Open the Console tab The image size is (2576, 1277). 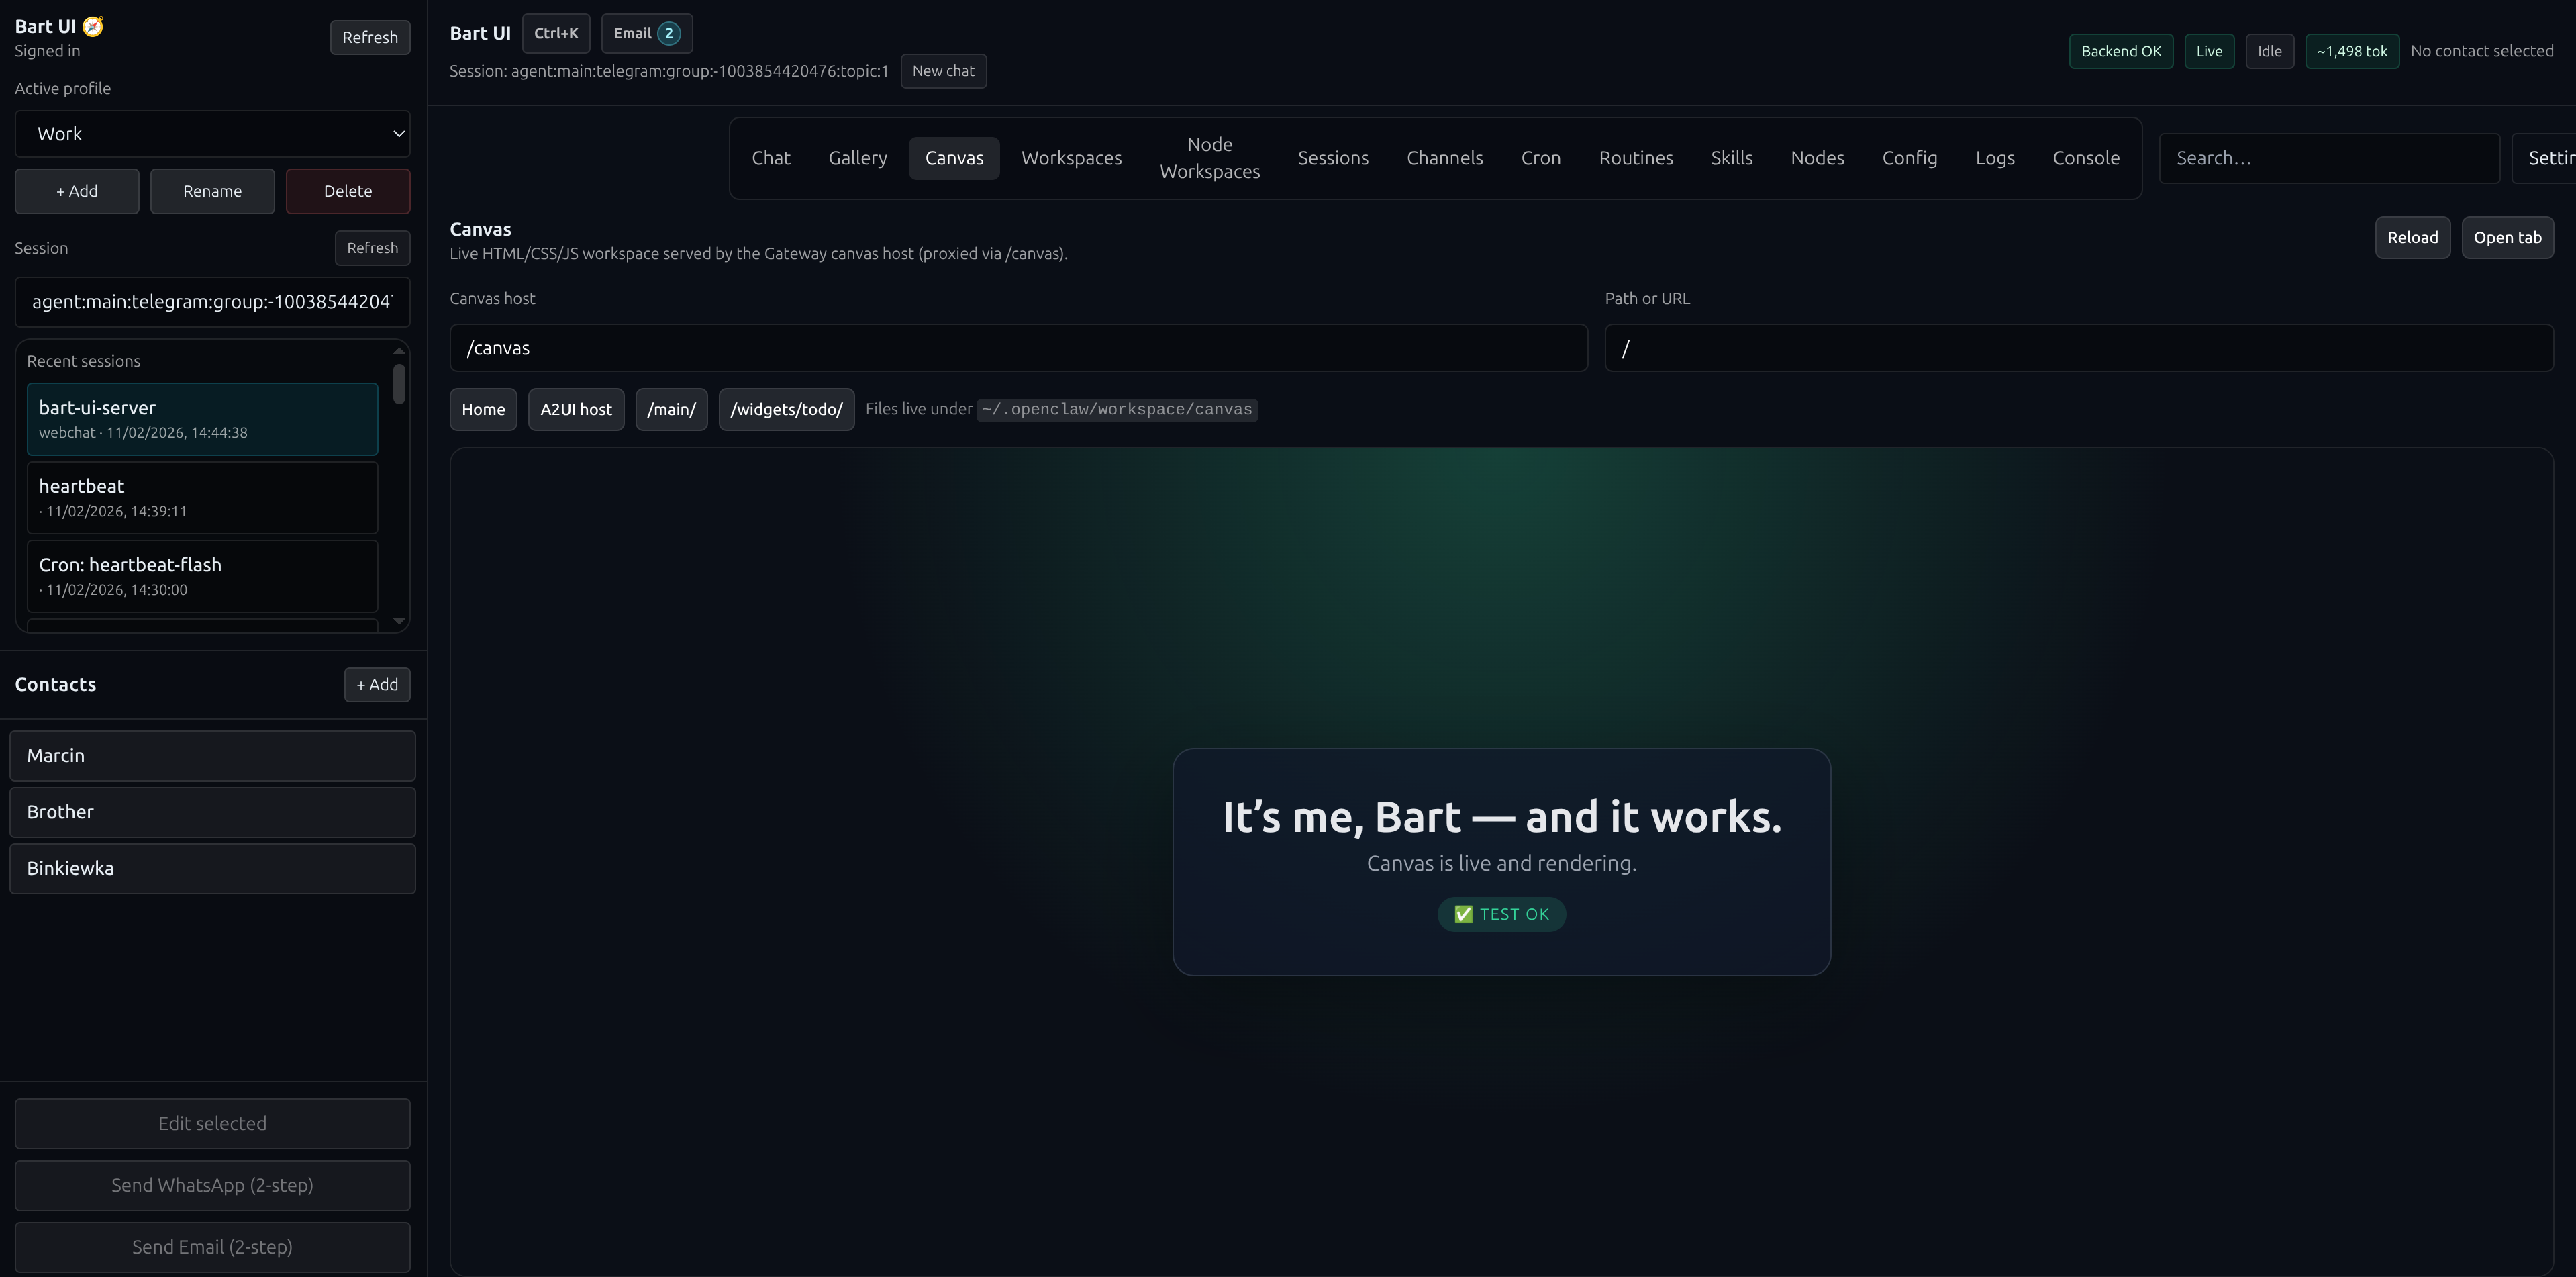(x=2086, y=158)
